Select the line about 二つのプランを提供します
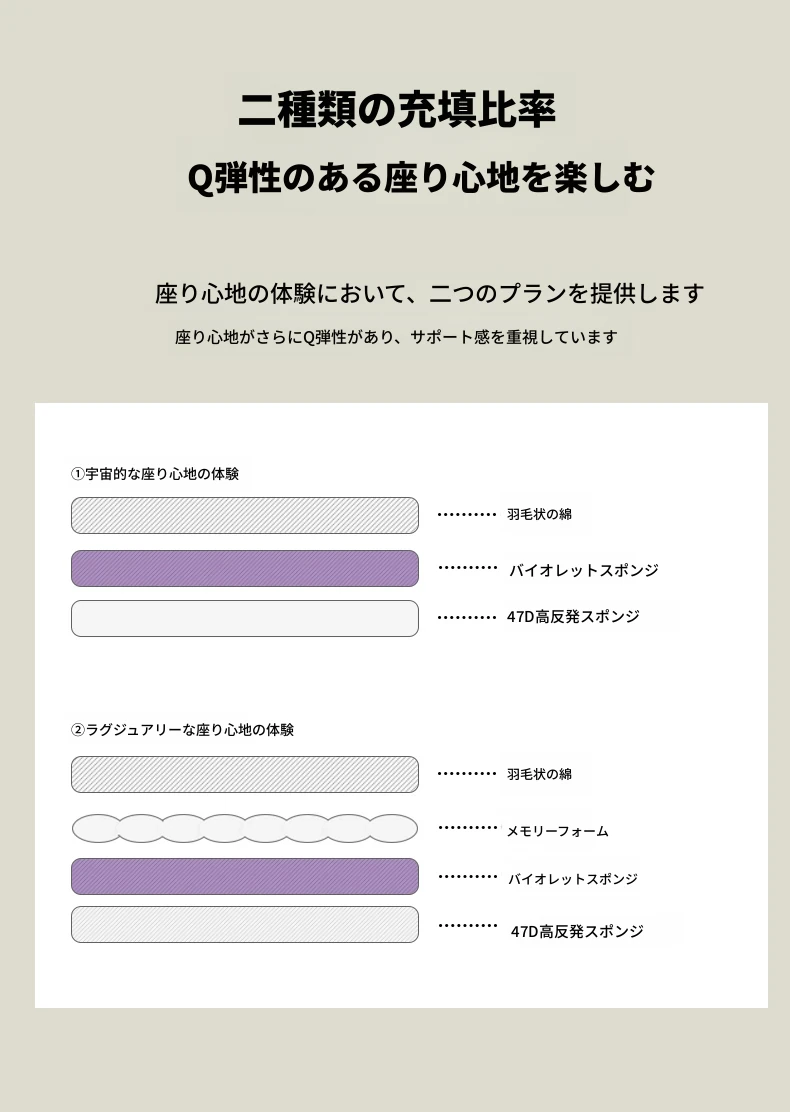 pyautogui.click(x=429, y=293)
